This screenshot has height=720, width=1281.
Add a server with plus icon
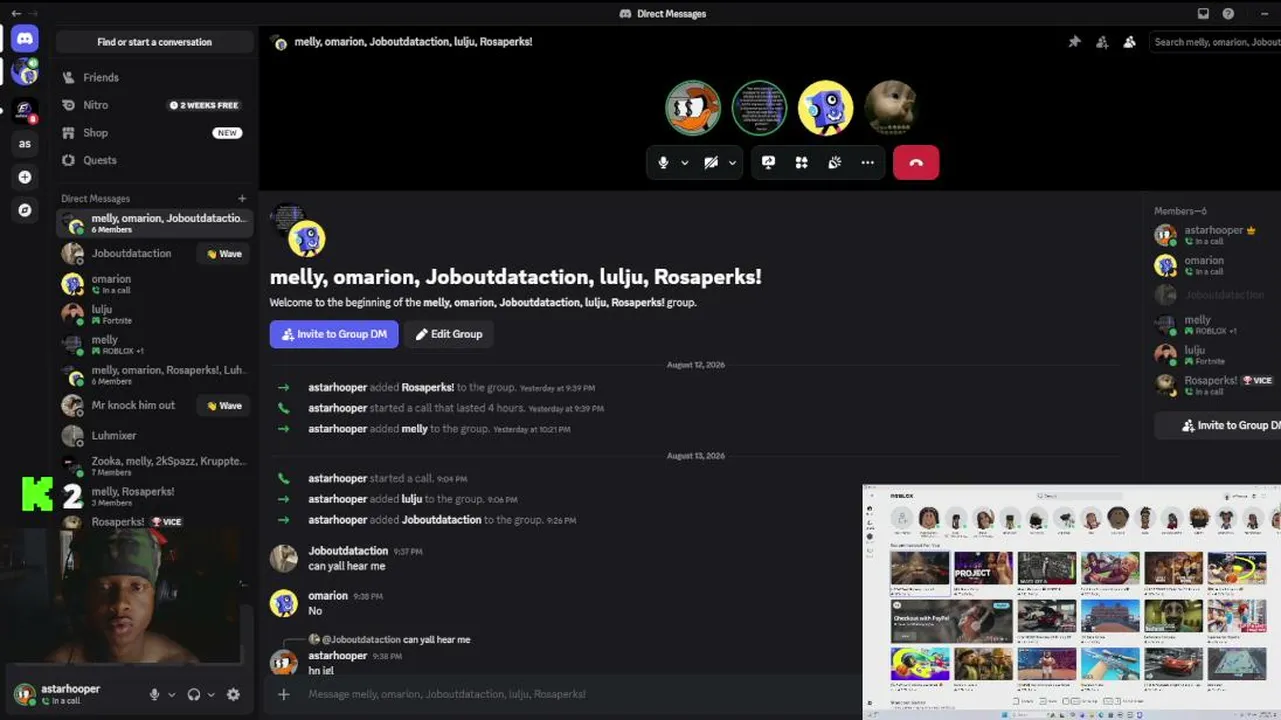pos(25,177)
